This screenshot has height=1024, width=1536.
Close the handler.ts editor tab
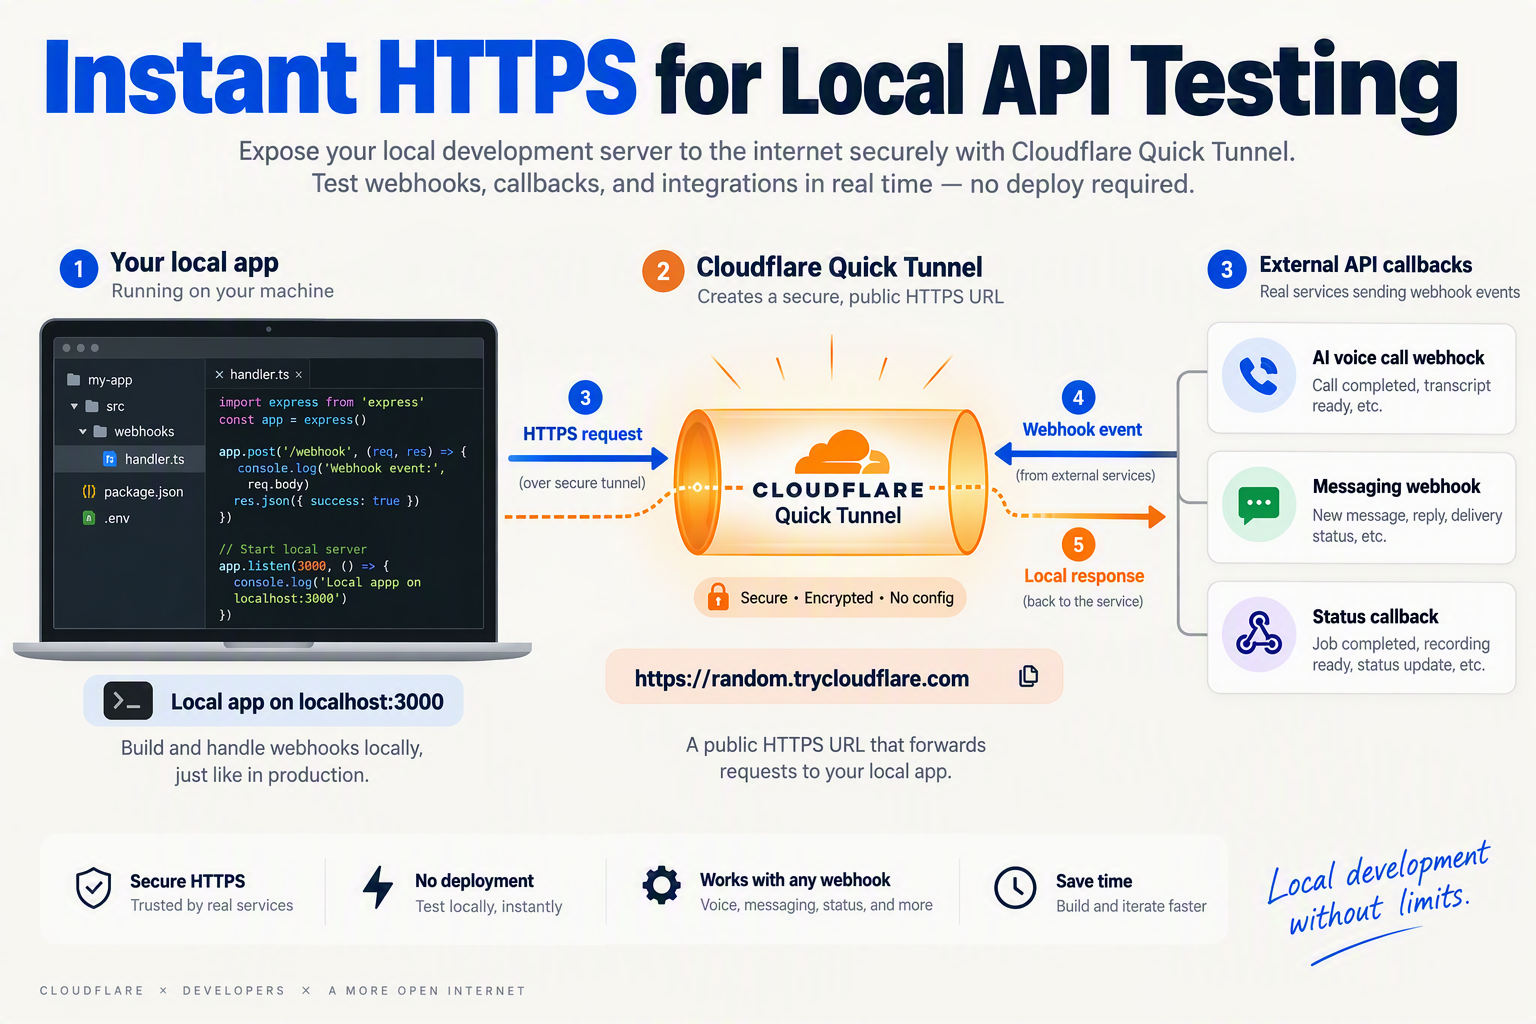tap(298, 375)
